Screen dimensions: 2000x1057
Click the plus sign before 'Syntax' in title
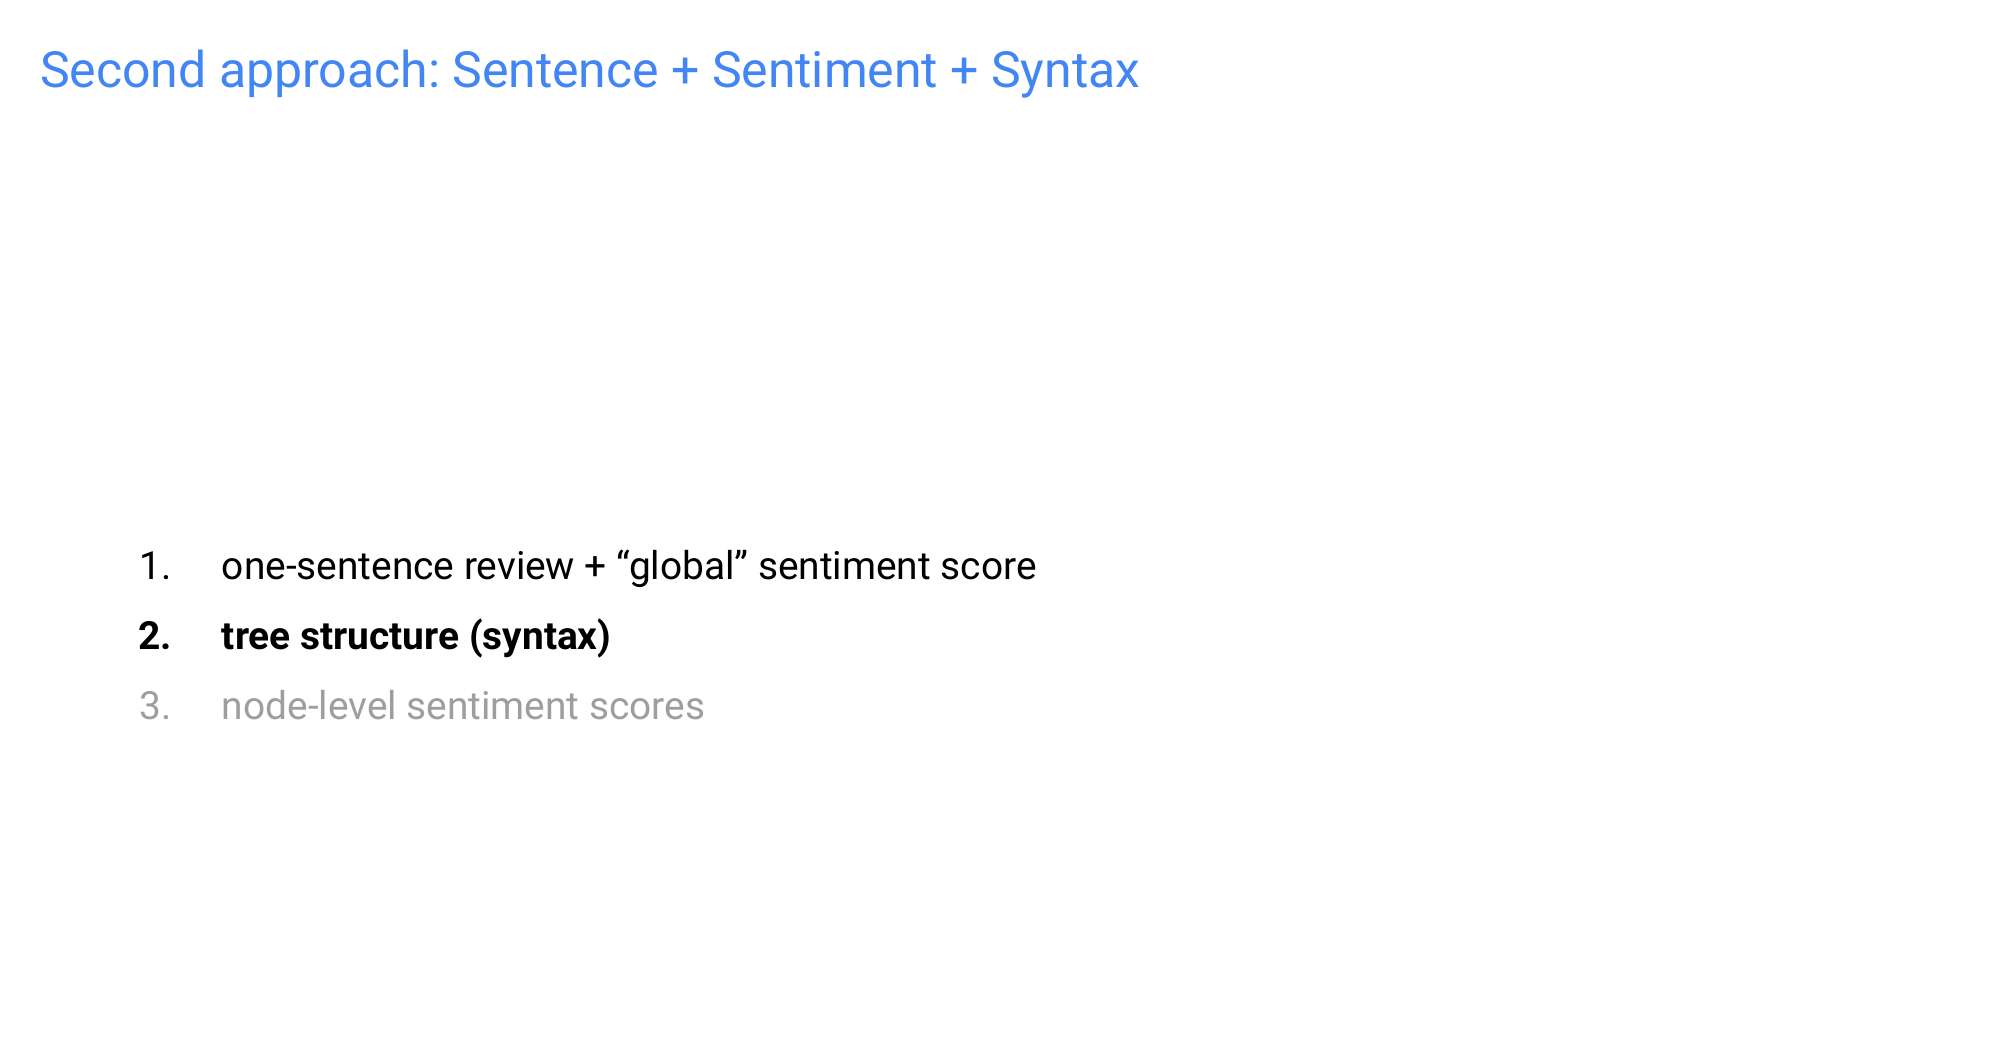pyautogui.click(x=963, y=71)
